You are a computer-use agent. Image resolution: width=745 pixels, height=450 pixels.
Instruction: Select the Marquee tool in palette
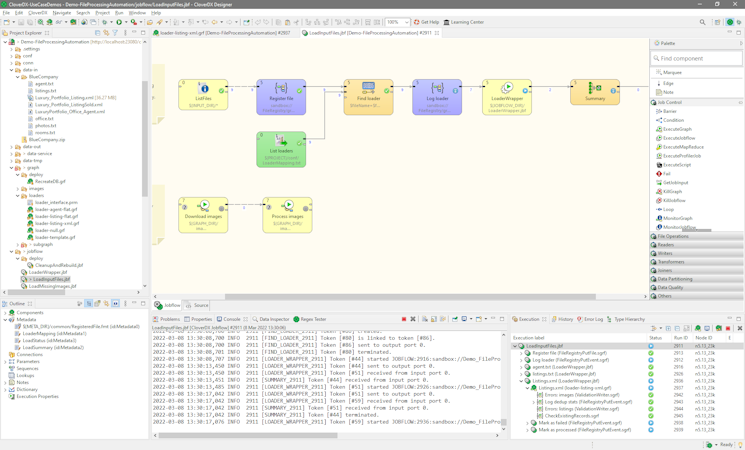coord(672,72)
